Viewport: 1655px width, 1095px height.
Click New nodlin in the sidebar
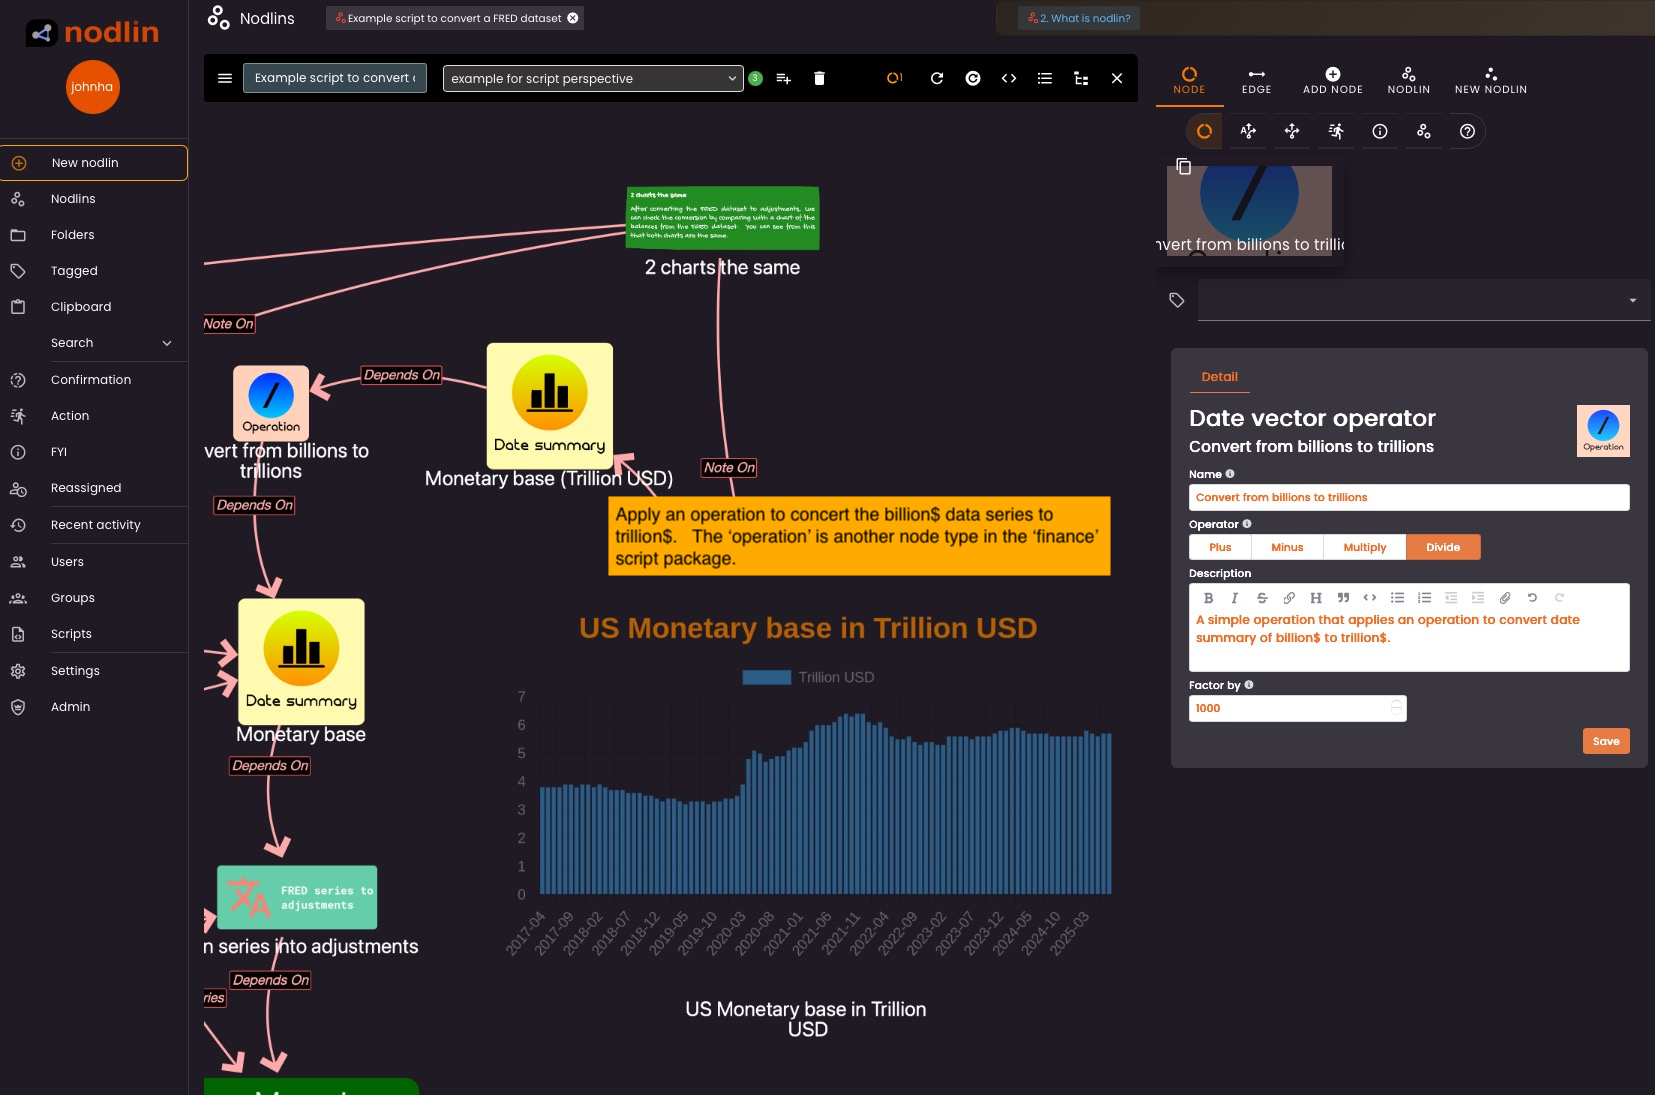[x=94, y=163]
